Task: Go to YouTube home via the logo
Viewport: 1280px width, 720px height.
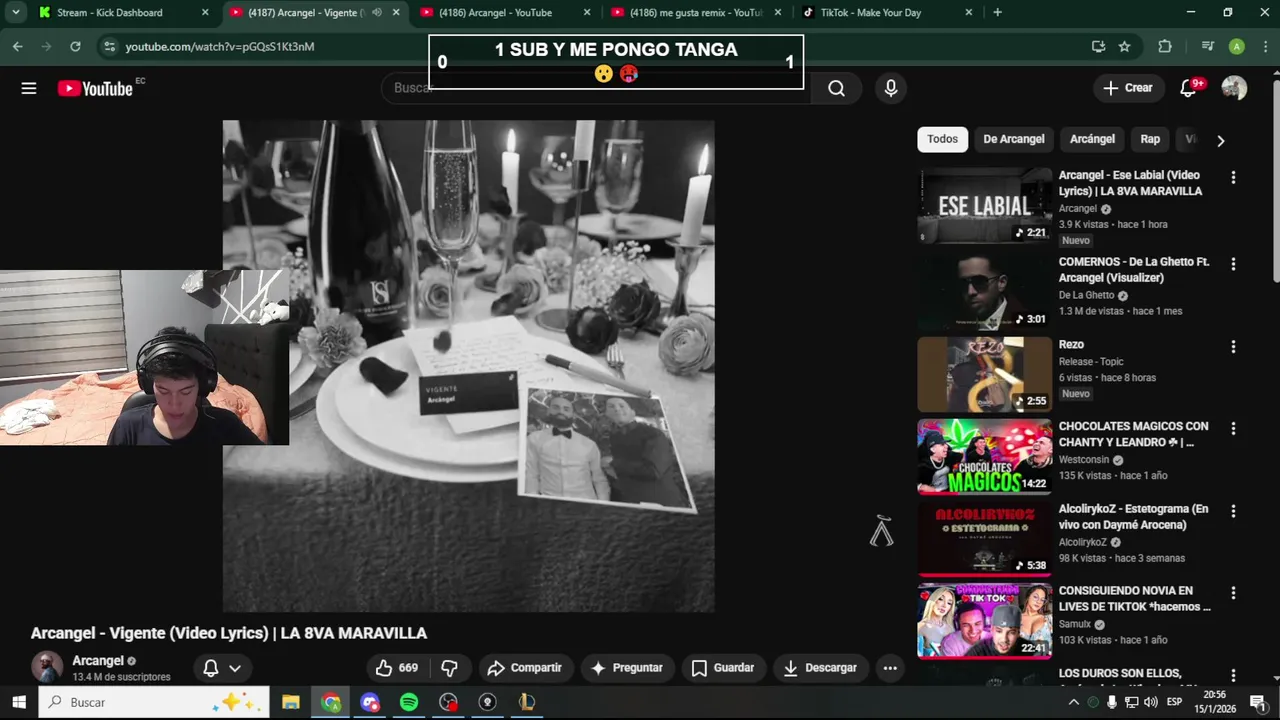Action: point(95,88)
